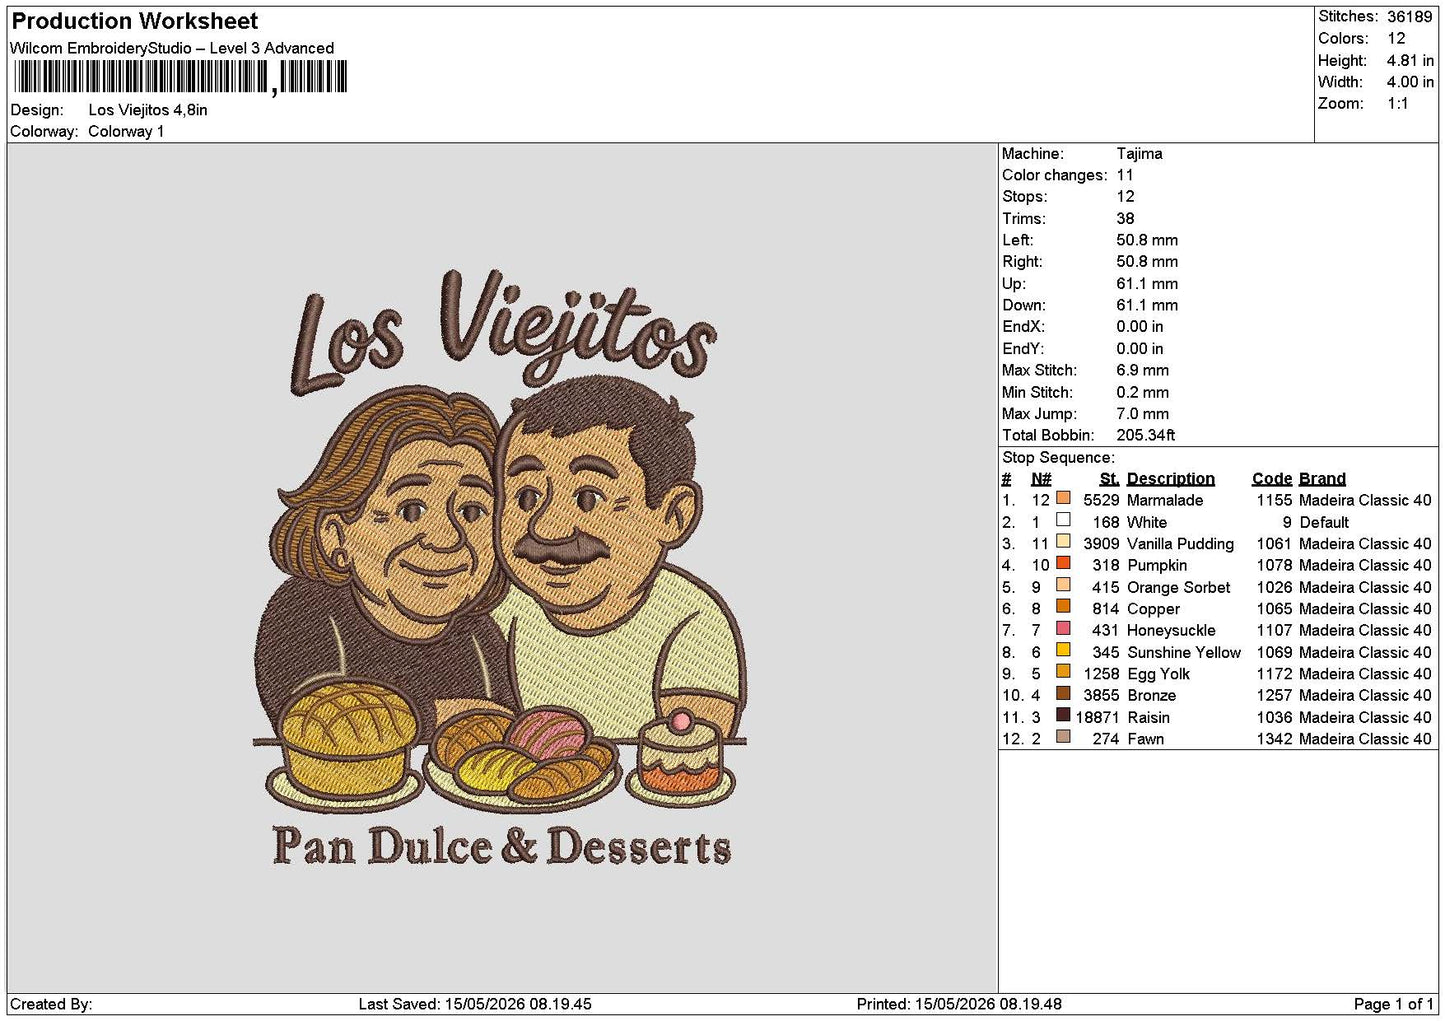Click the Fawn code 1342
Viewport: 1445px width, 1021px height.
click(1274, 739)
